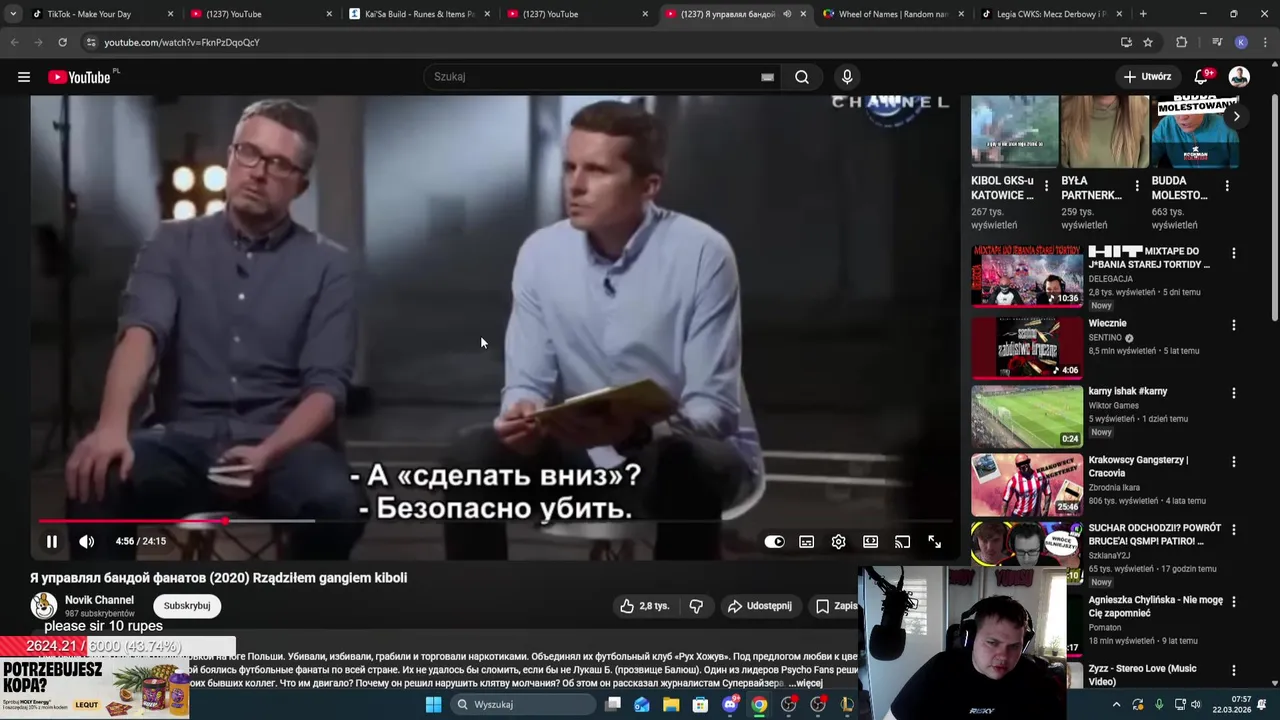Open File Explorer from the taskbar
The height and width of the screenshot is (720, 1280).
[671, 704]
